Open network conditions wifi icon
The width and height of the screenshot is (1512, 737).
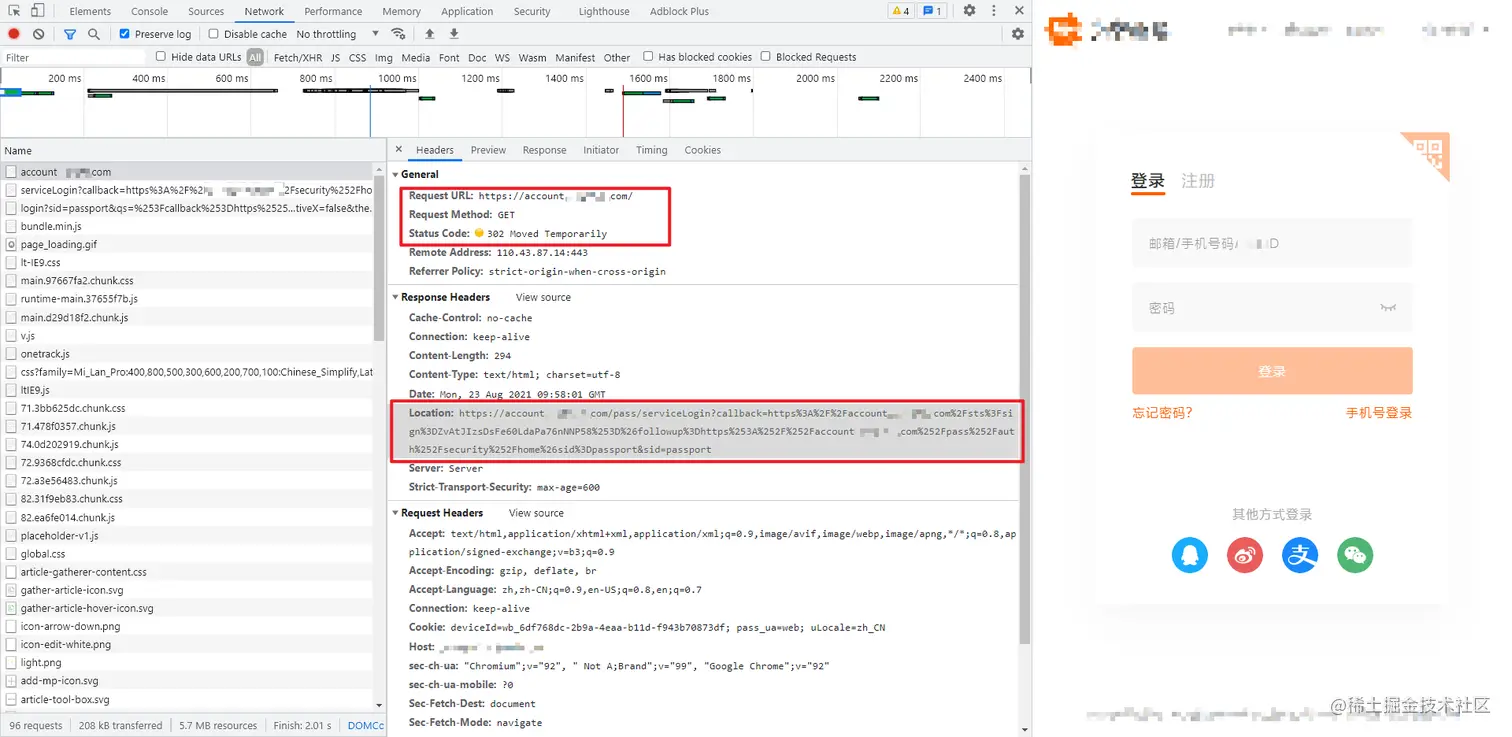coord(398,34)
